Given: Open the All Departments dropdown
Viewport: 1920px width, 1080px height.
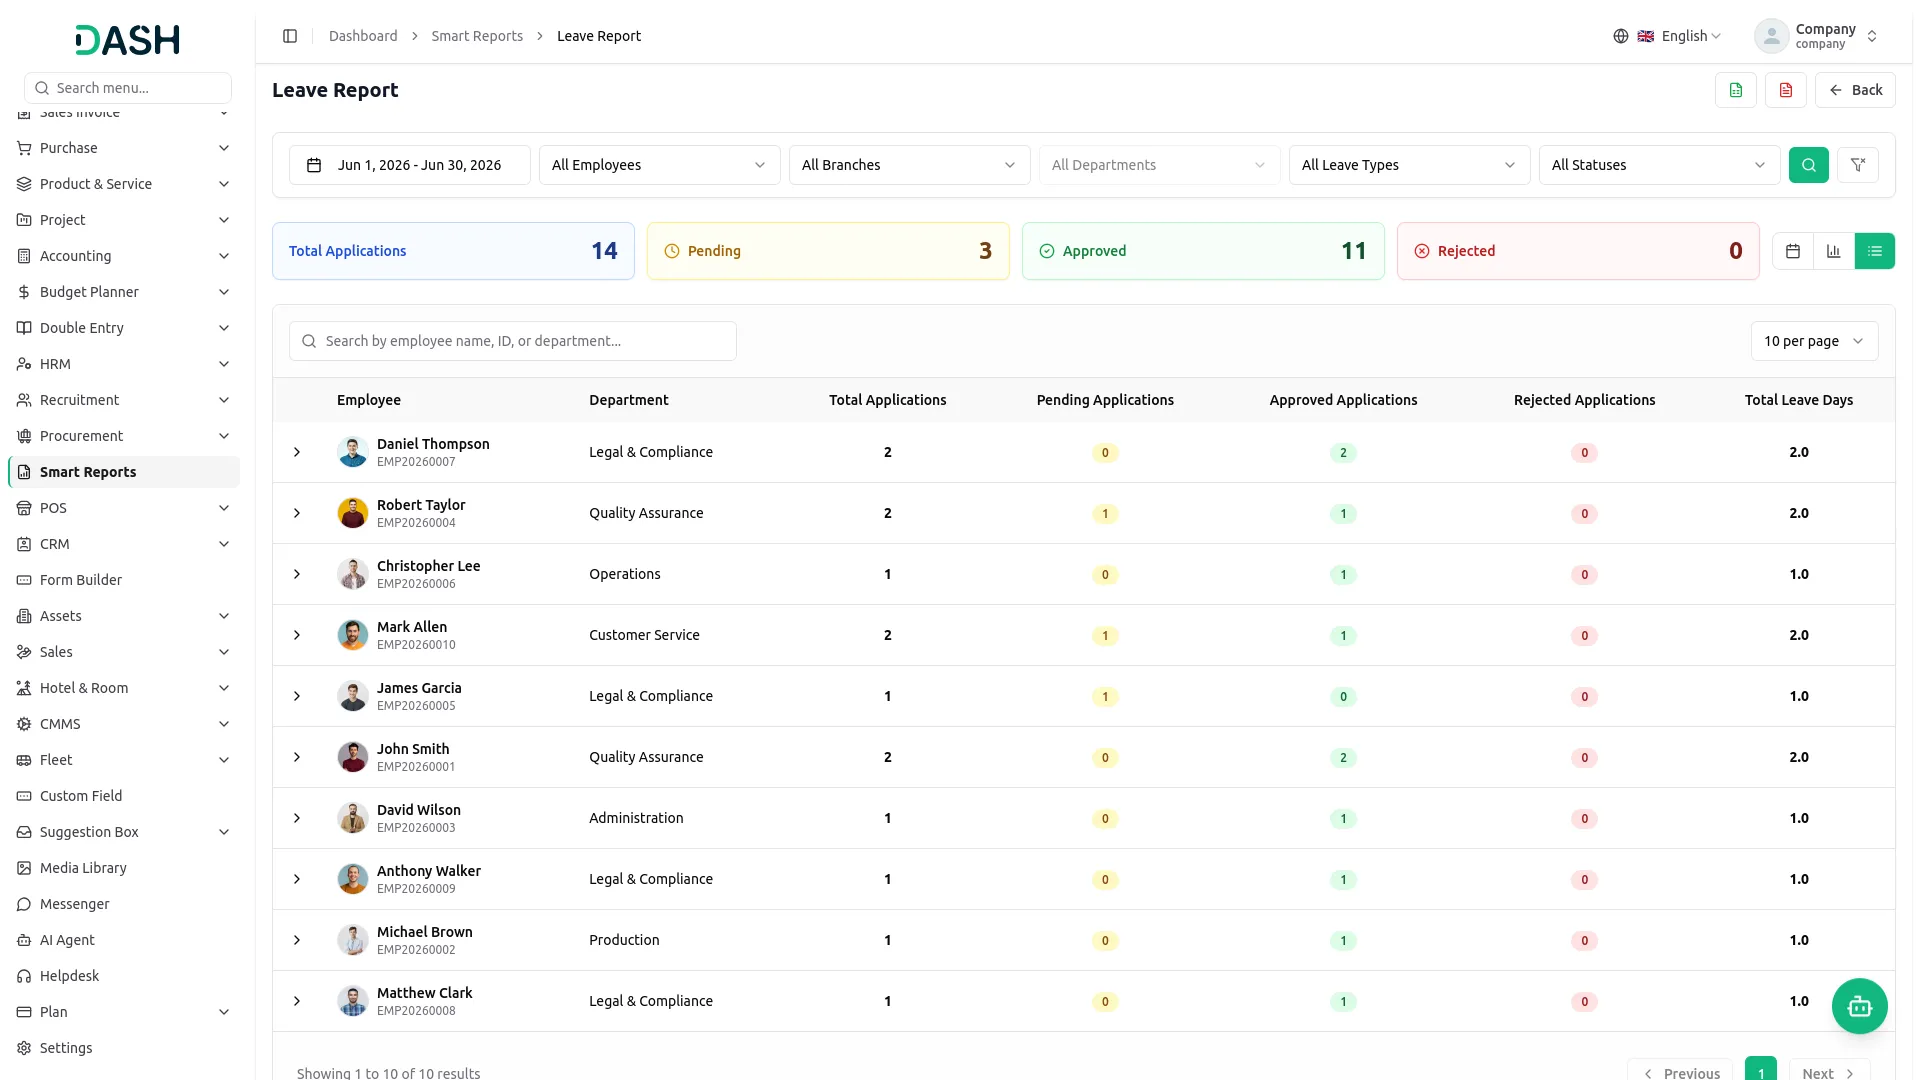Looking at the screenshot, I should click(x=1160, y=165).
